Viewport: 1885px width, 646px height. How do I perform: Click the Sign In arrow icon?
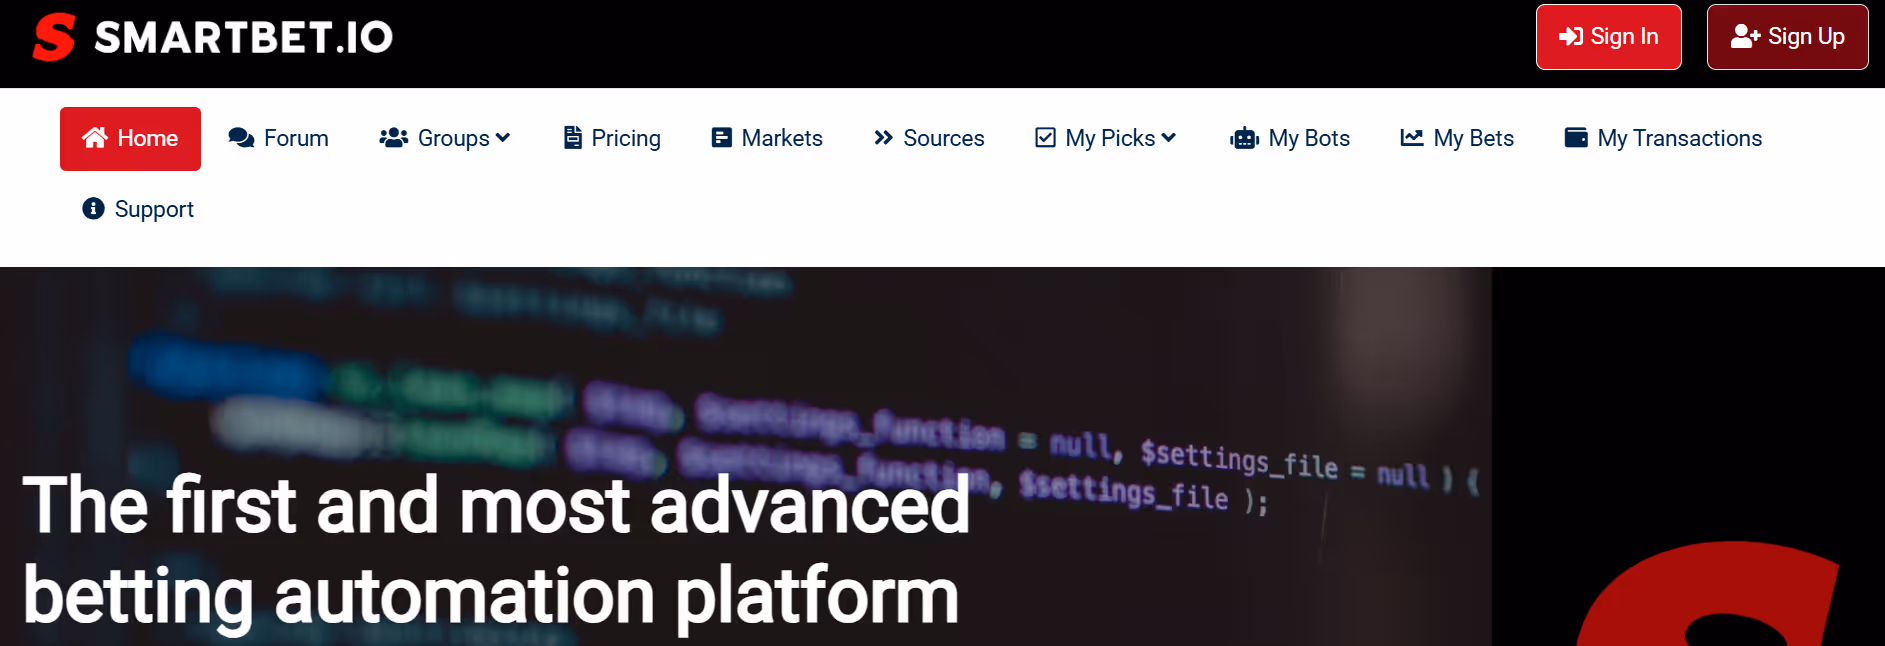pos(1571,37)
